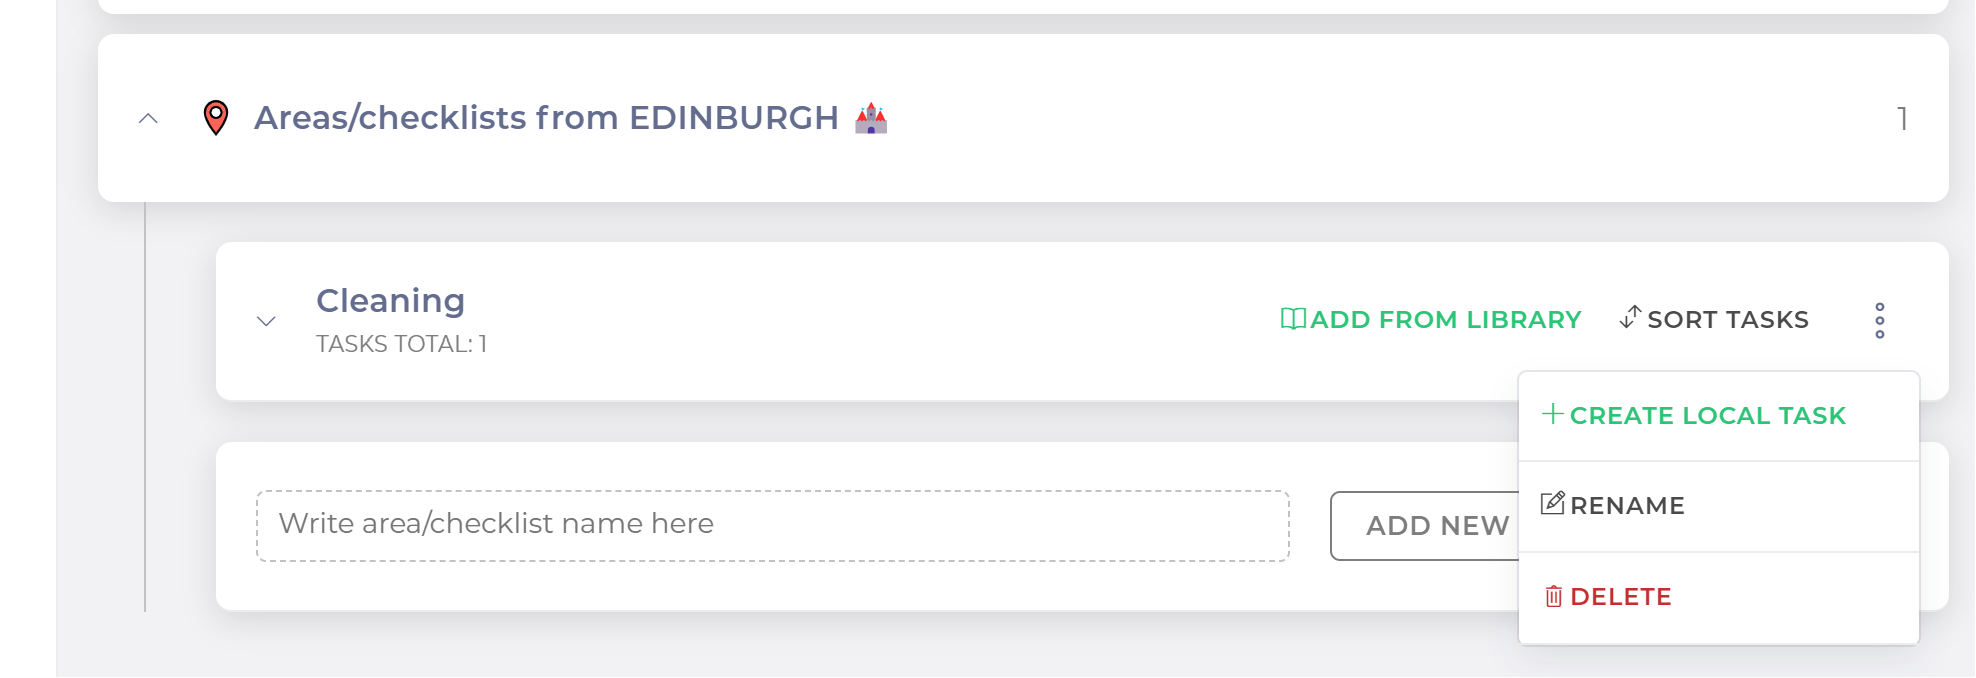Open the book icon for Add from Library

(1293, 319)
